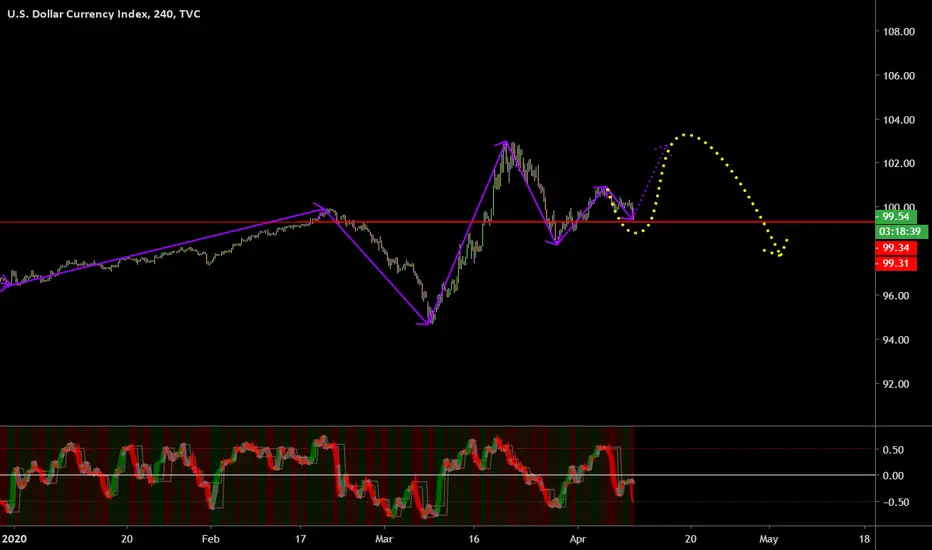This screenshot has height=550, width=932.
Task: Select the 108.00 price axis label
Action: pyautogui.click(x=898, y=32)
